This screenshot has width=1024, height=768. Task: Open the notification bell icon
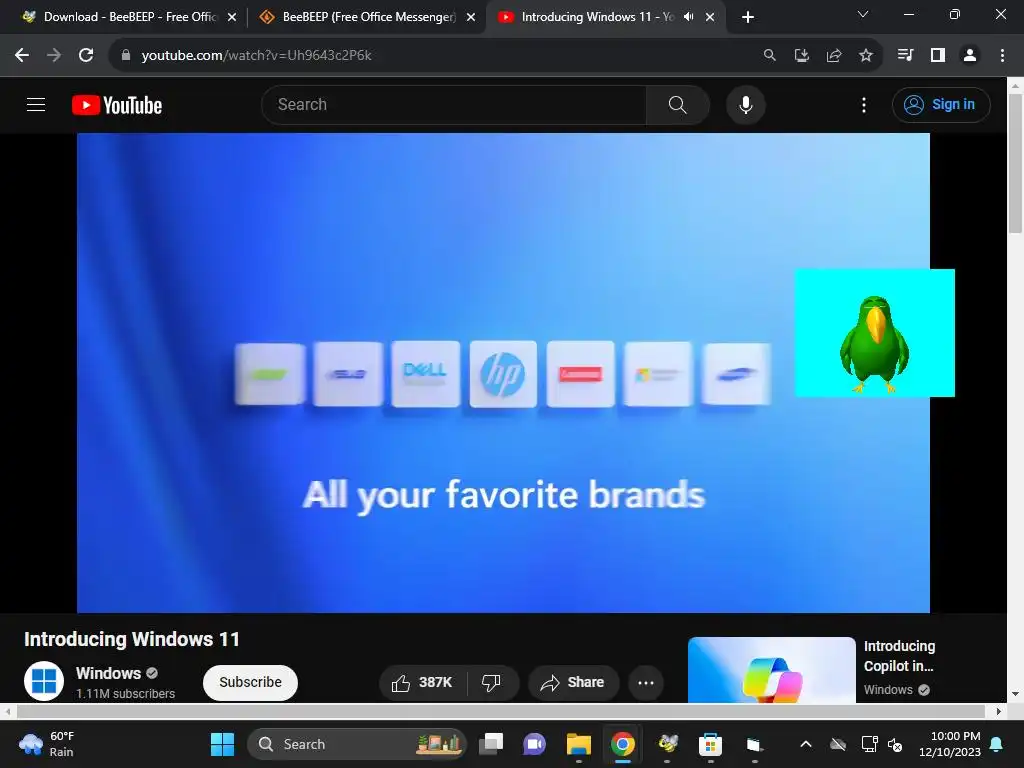pos(997,744)
